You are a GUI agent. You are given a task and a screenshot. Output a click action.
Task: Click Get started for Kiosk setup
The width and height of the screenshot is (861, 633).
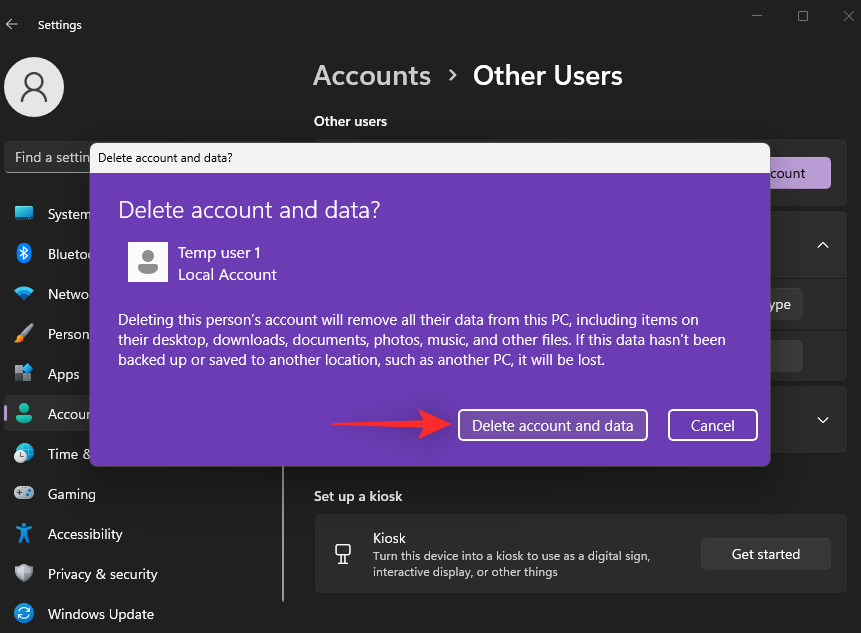765,554
